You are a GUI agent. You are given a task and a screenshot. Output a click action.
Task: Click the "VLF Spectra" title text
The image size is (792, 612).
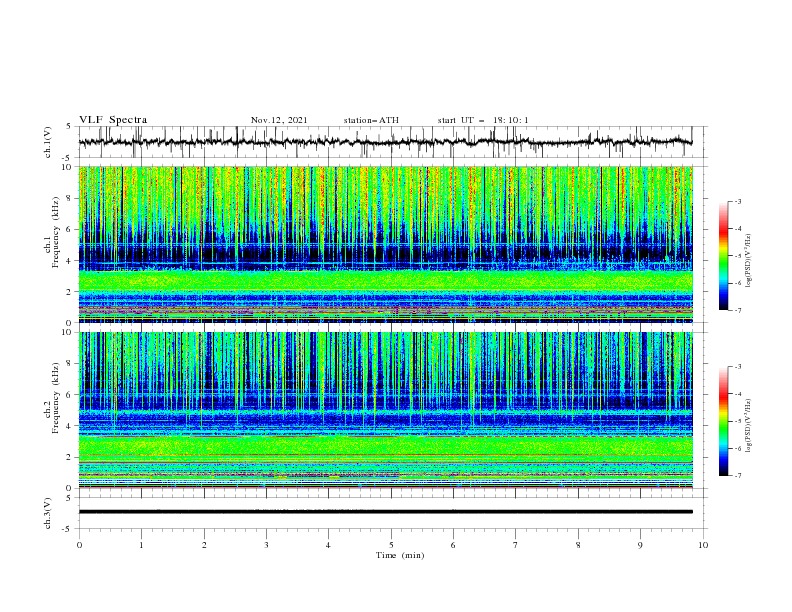pyautogui.click(x=113, y=120)
